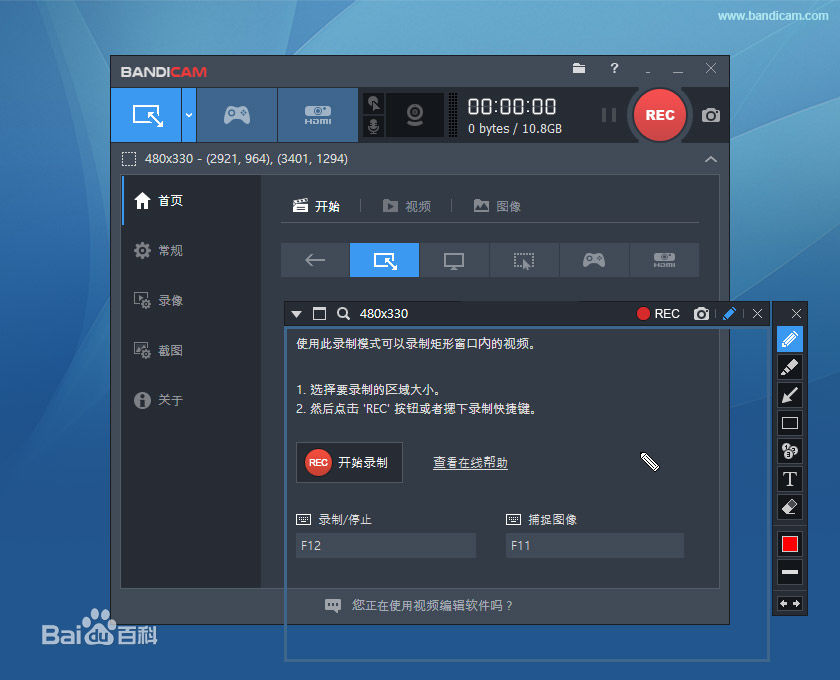
Task: Click the 480x330 region info text
Action: [246, 159]
